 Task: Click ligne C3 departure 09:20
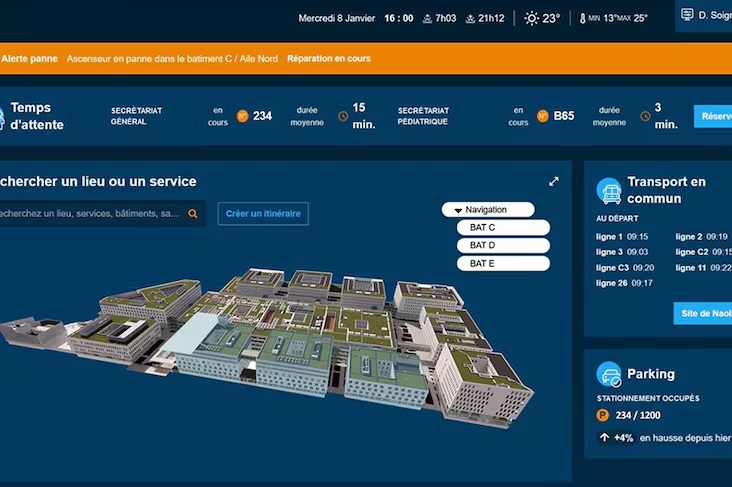point(625,268)
